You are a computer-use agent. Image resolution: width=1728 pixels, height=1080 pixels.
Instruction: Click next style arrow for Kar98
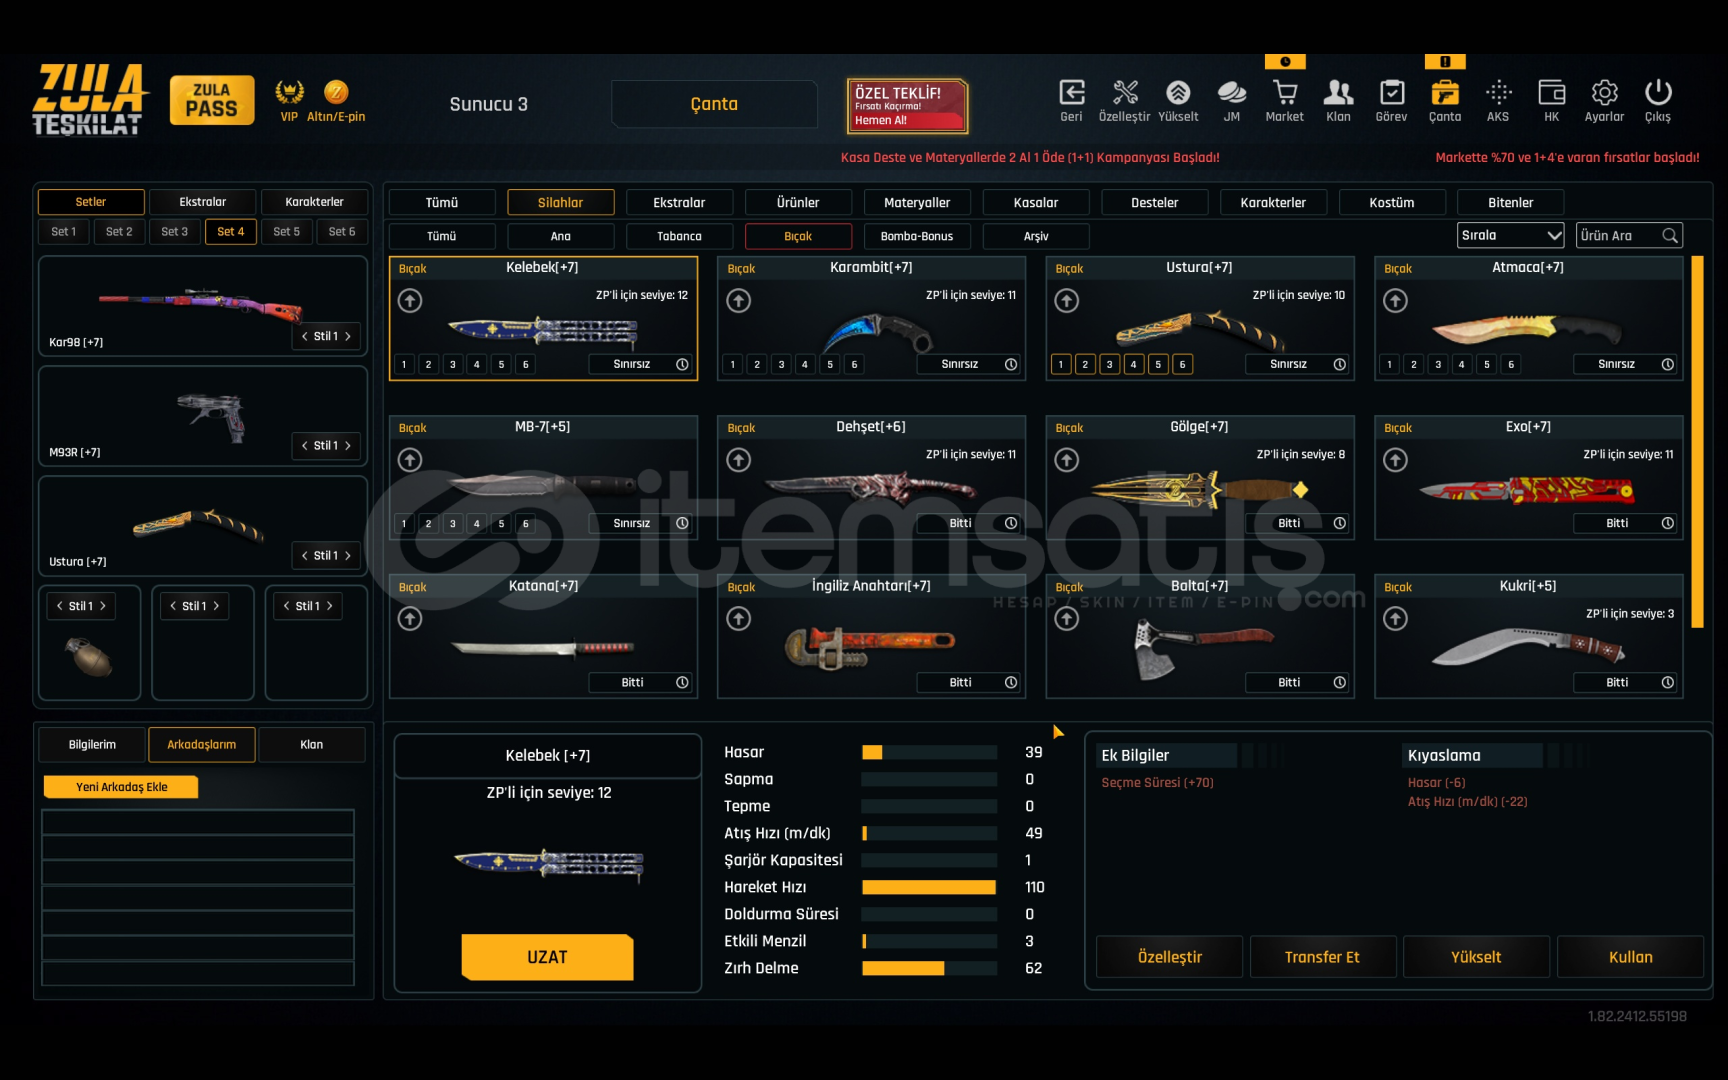(x=348, y=336)
